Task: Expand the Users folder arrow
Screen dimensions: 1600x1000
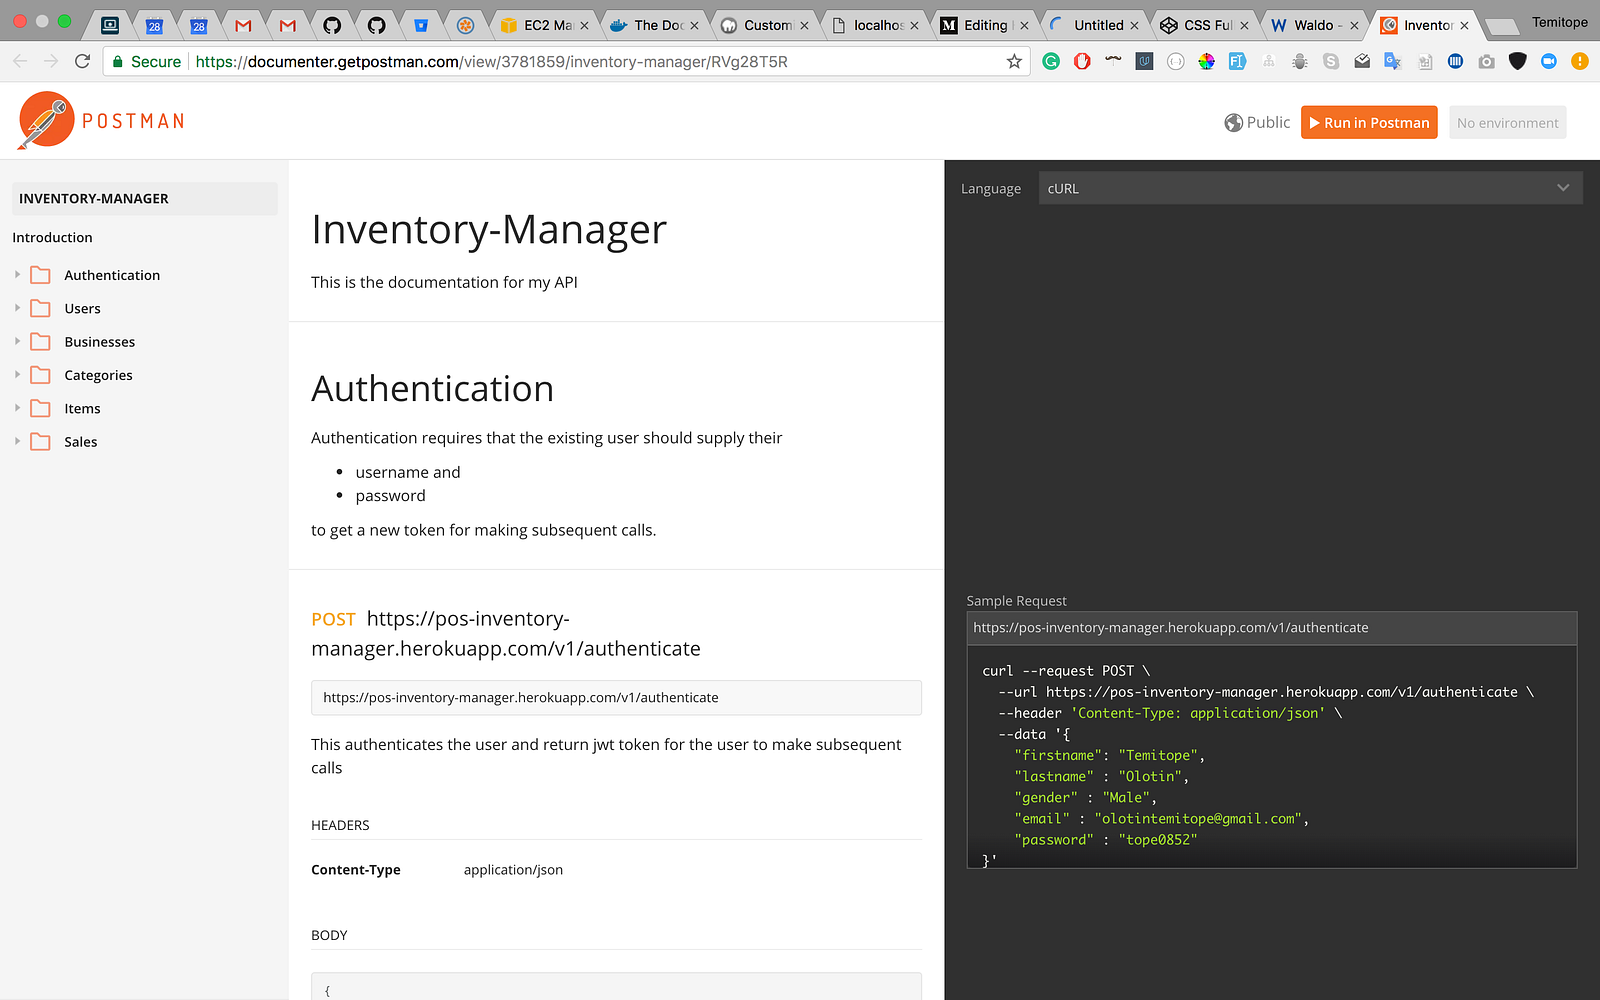Action: pyautogui.click(x=17, y=308)
